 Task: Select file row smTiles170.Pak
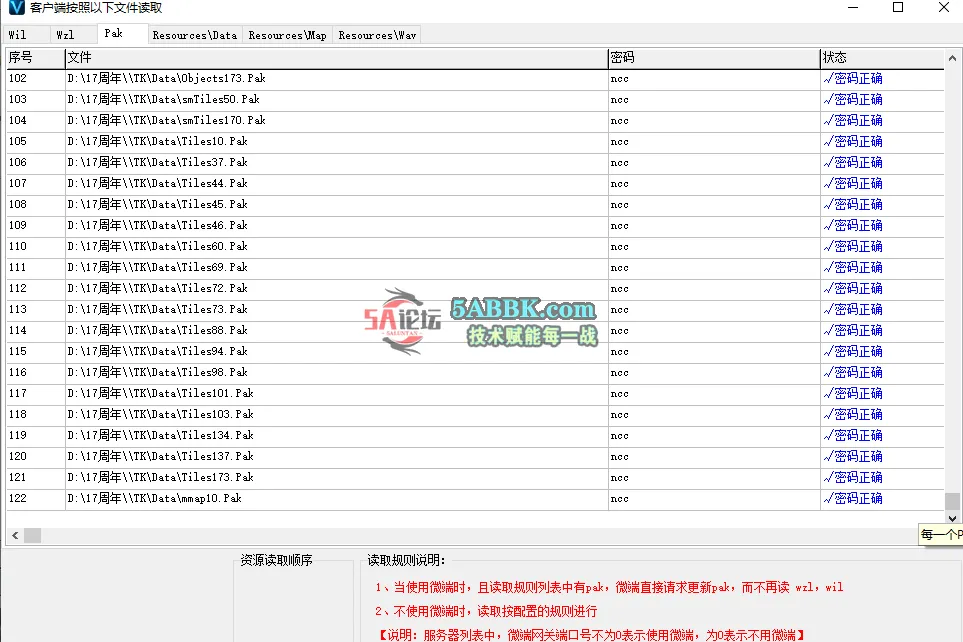point(475,120)
